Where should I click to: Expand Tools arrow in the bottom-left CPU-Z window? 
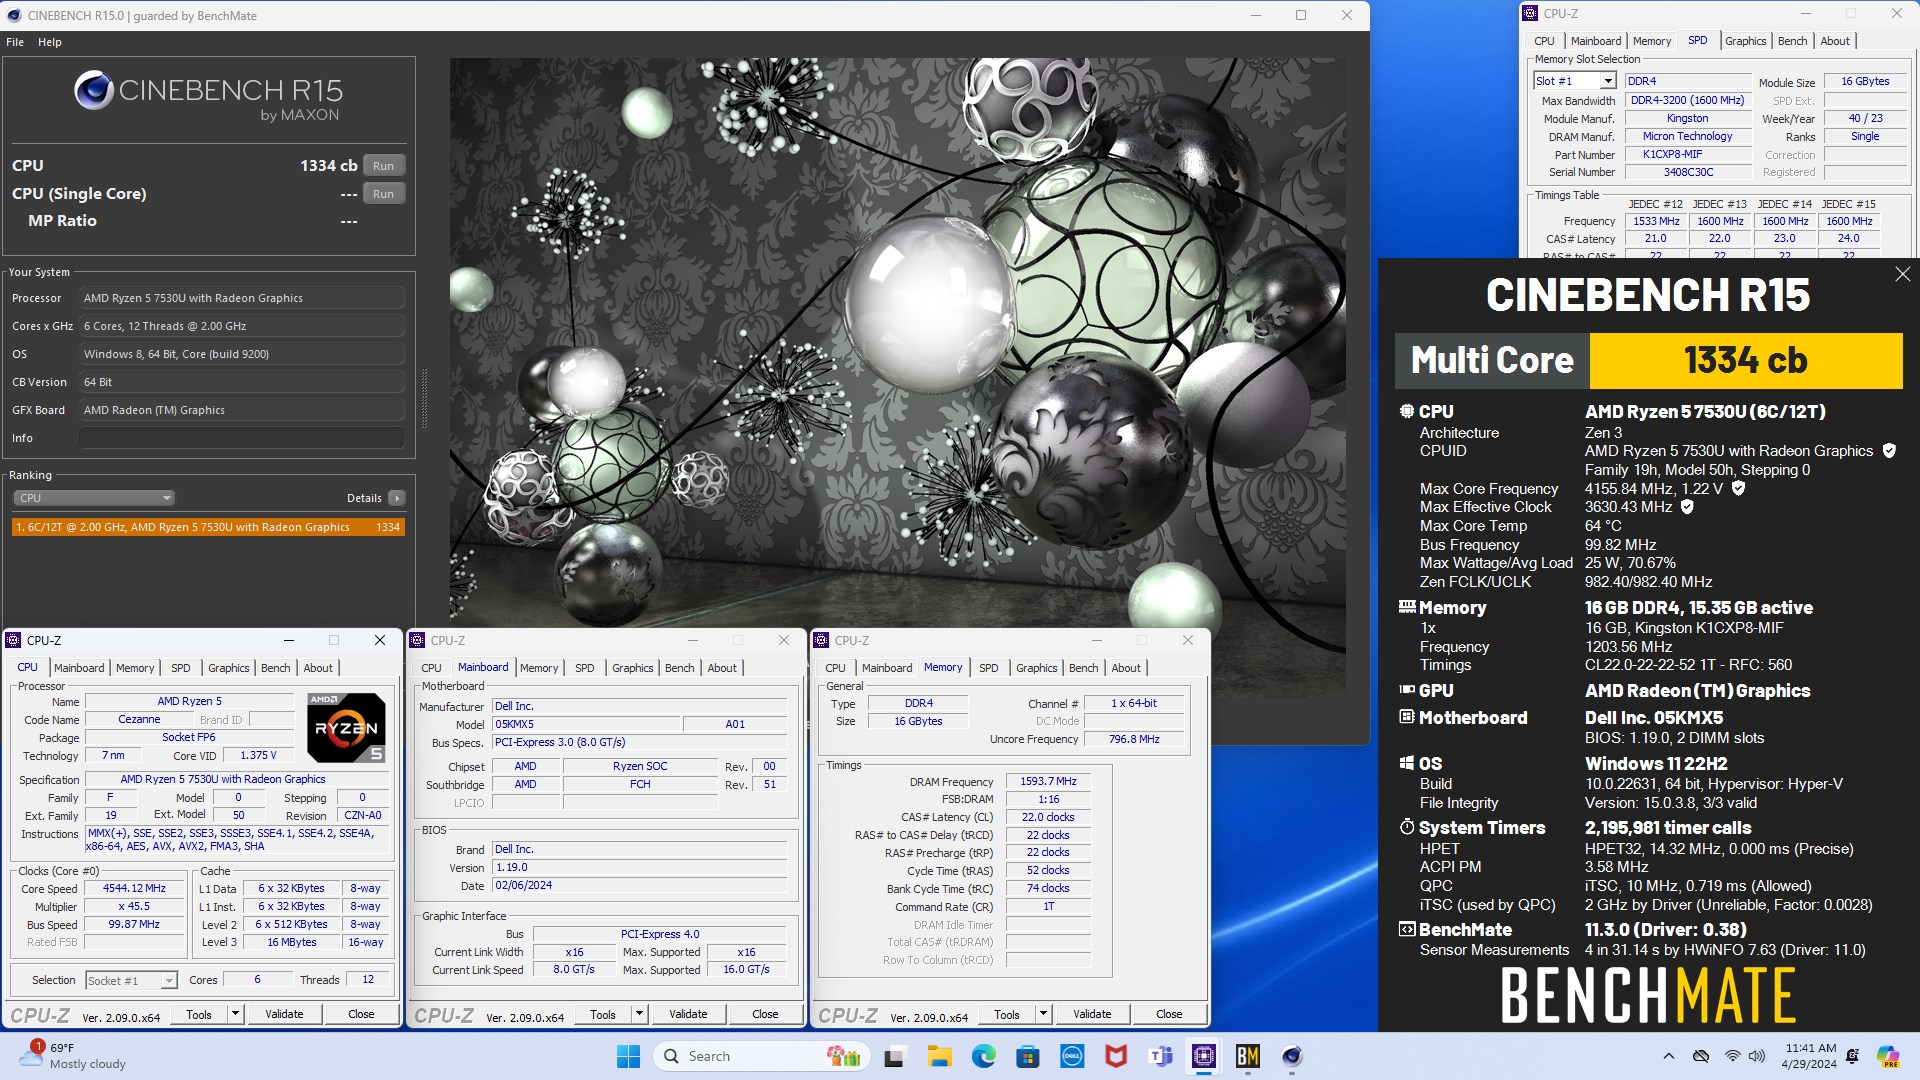click(236, 1014)
